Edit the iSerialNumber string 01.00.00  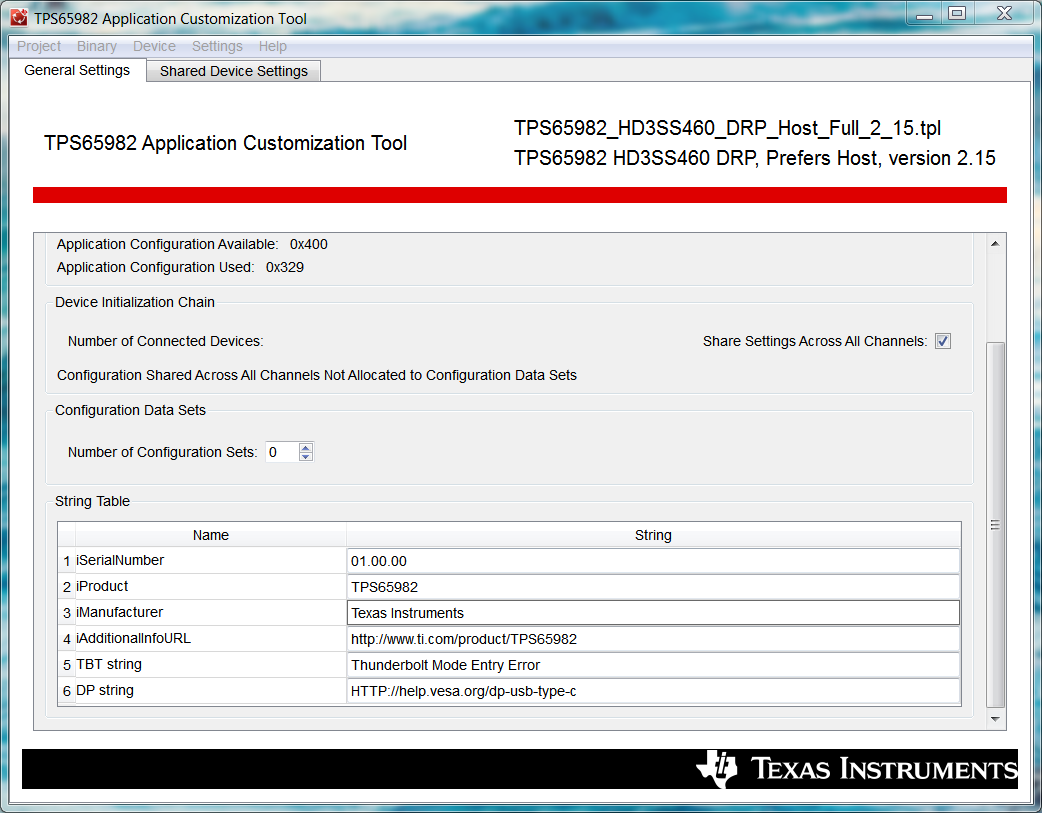[x=653, y=561]
